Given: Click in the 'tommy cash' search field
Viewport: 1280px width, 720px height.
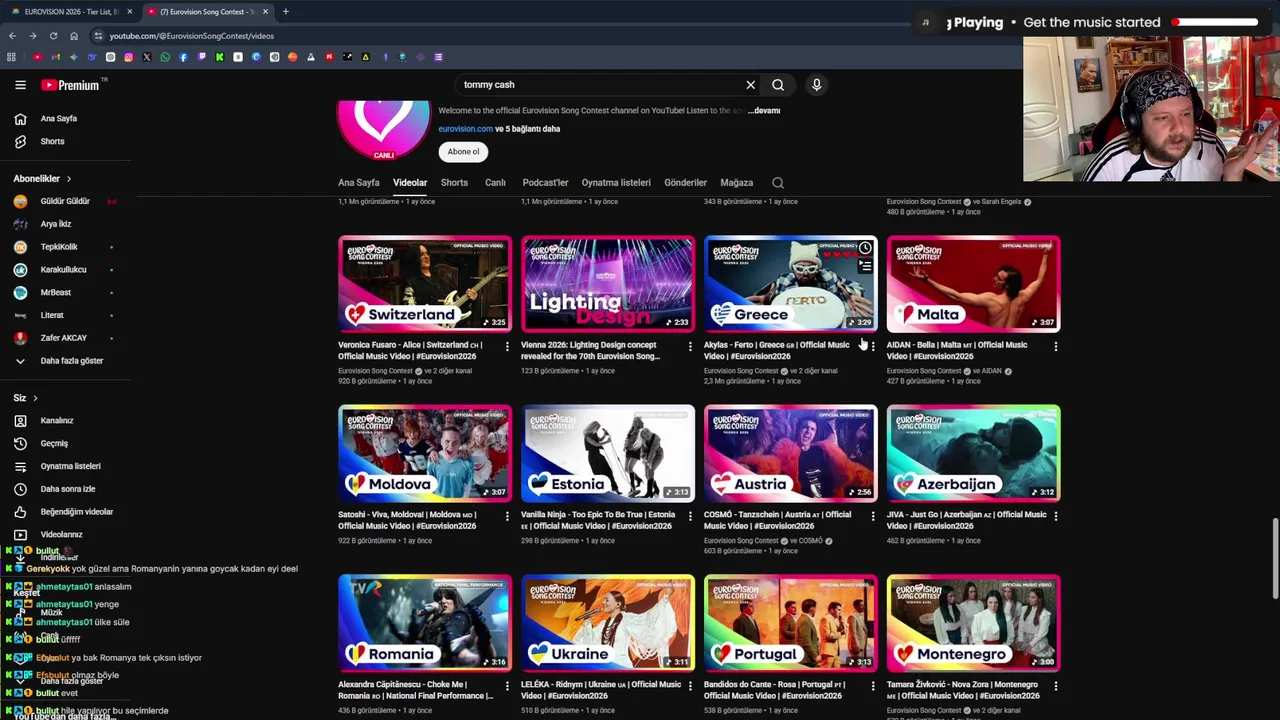Looking at the screenshot, I should coord(600,85).
